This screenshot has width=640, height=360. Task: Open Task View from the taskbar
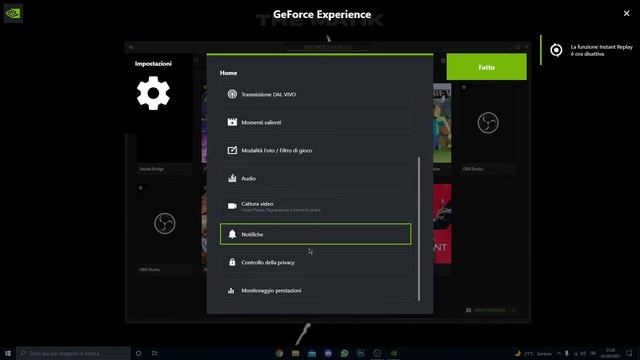[154, 353]
